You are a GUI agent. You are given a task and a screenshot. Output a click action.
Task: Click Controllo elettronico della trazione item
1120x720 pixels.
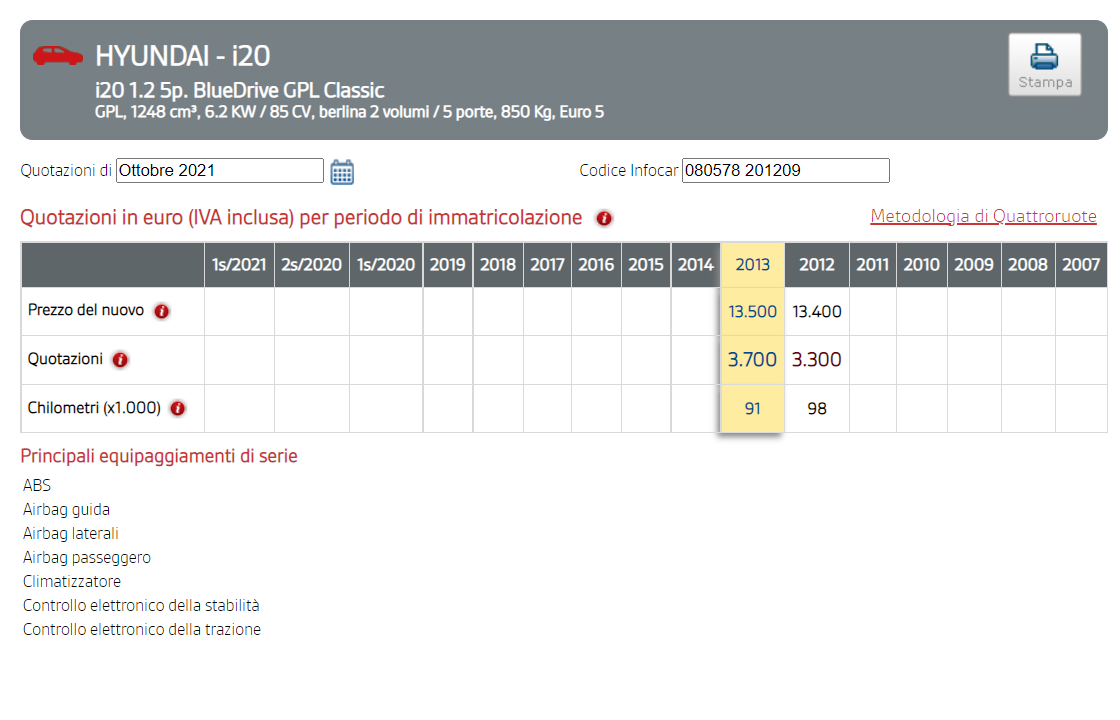[x=142, y=629]
